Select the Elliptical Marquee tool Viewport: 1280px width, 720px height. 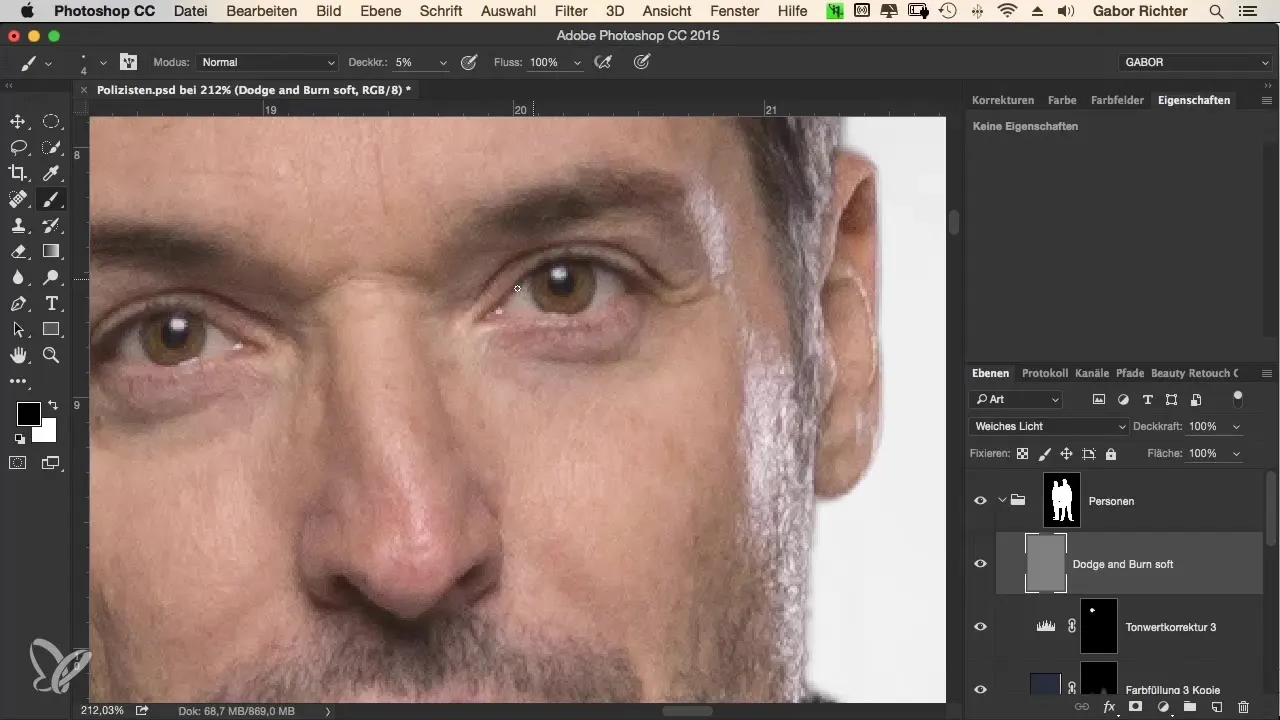[x=51, y=122]
